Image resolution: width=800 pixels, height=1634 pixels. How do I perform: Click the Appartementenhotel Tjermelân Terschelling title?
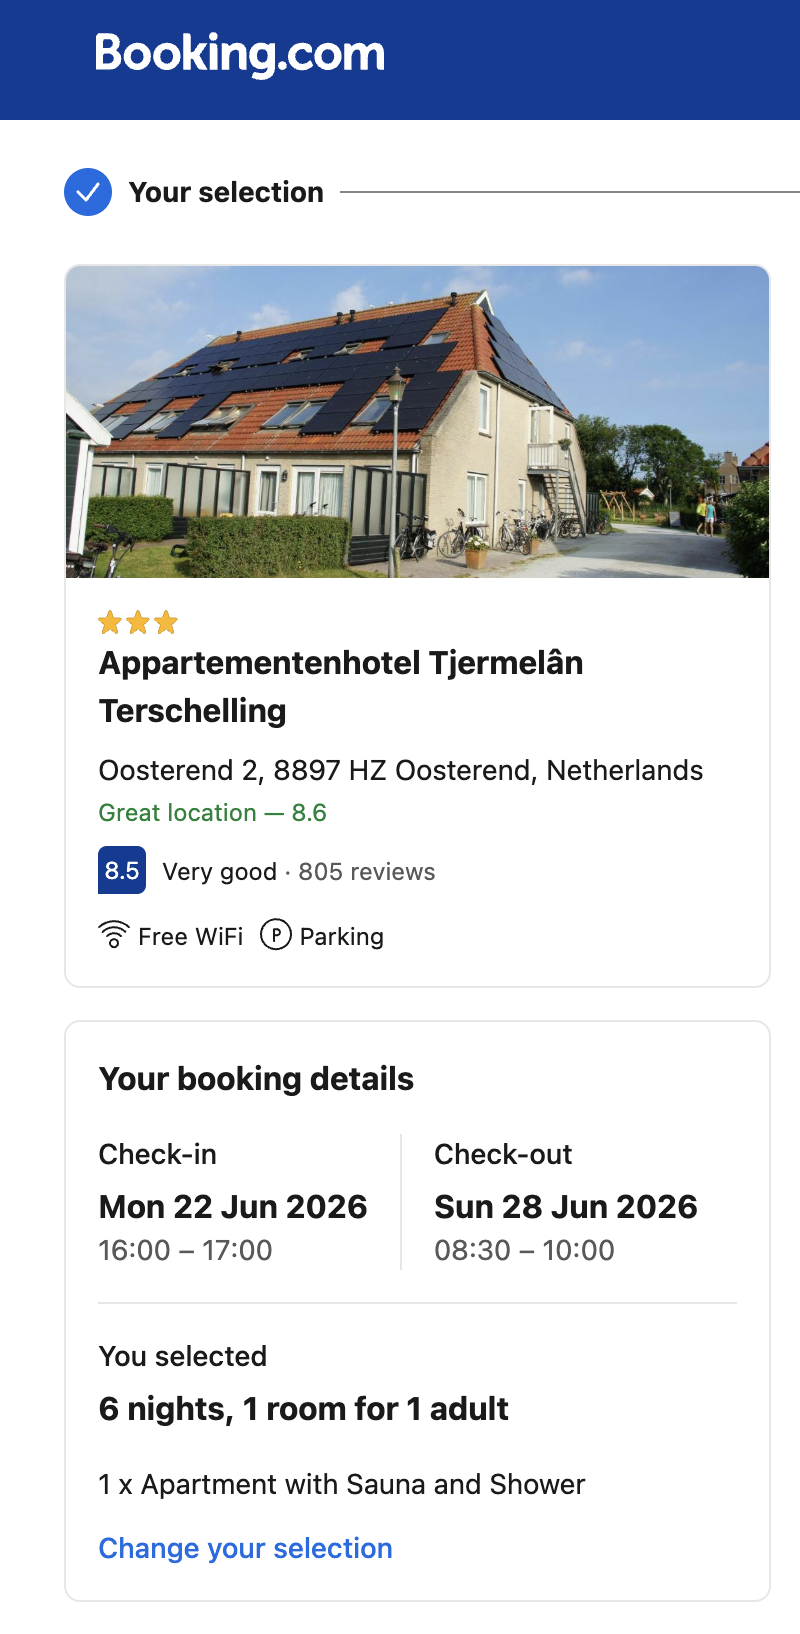[x=340, y=686]
